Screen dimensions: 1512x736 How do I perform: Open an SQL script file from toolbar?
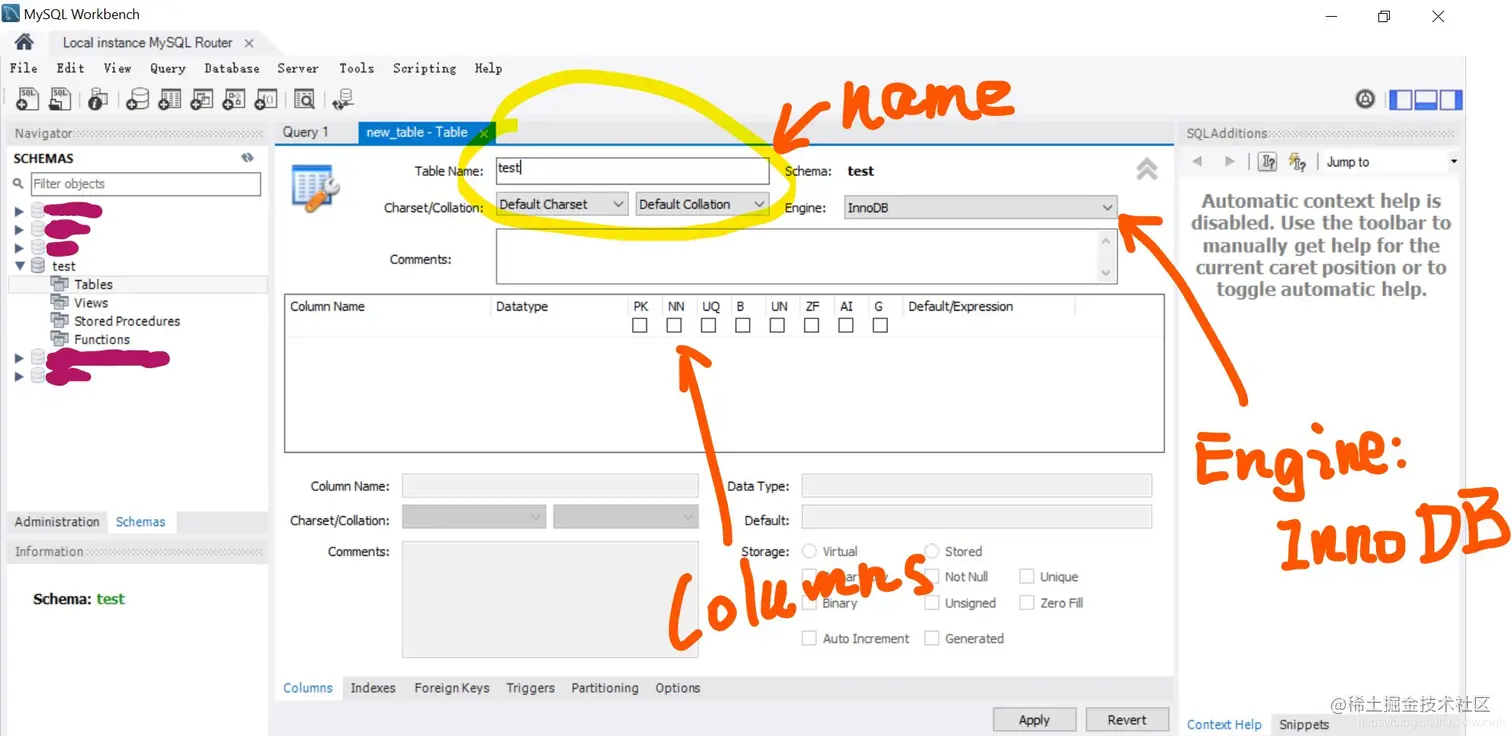pyautogui.click(x=60, y=98)
